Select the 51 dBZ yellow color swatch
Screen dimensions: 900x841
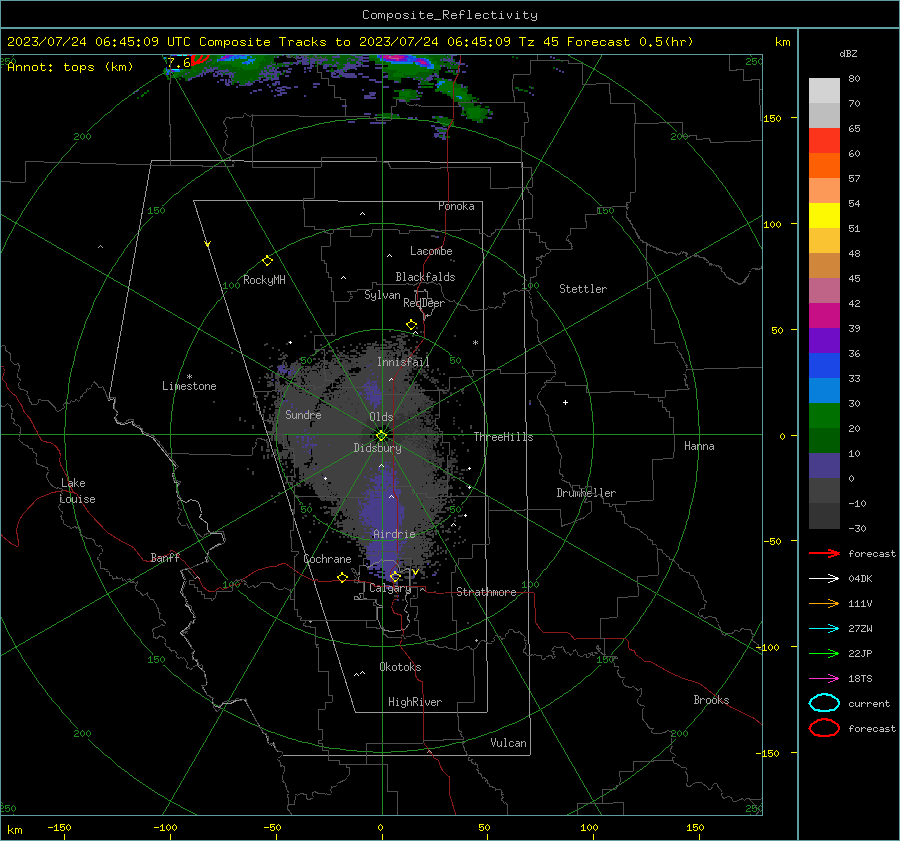pos(824,216)
